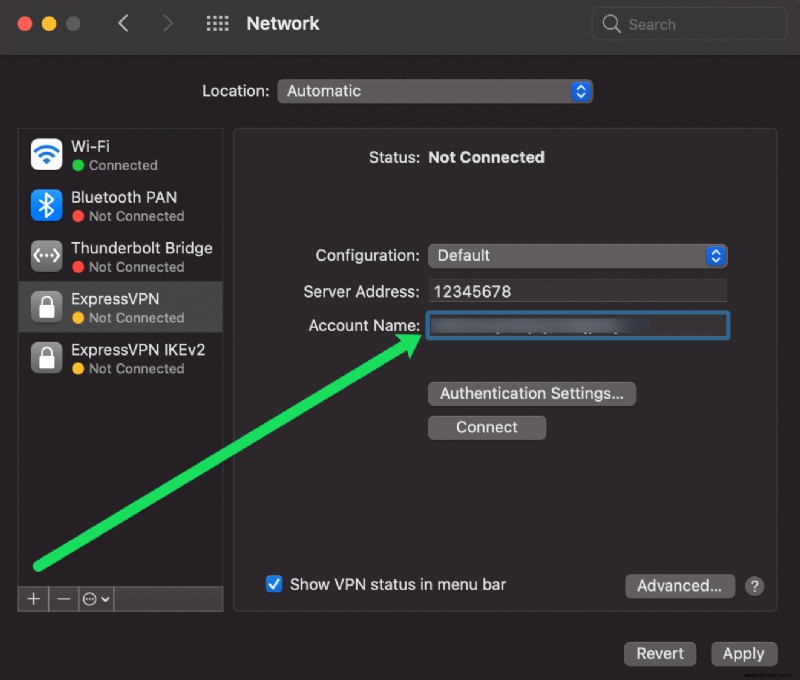Image resolution: width=800 pixels, height=680 pixels.
Task: Select Bluetooth PAN row label
Action: (x=124, y=197)
